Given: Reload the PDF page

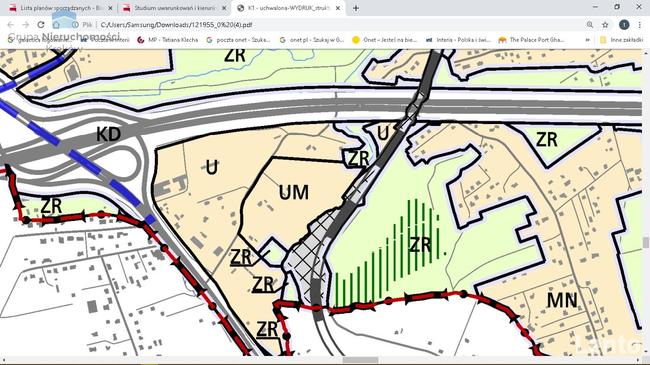Looking at the screenshot, I should pos(41,25).
